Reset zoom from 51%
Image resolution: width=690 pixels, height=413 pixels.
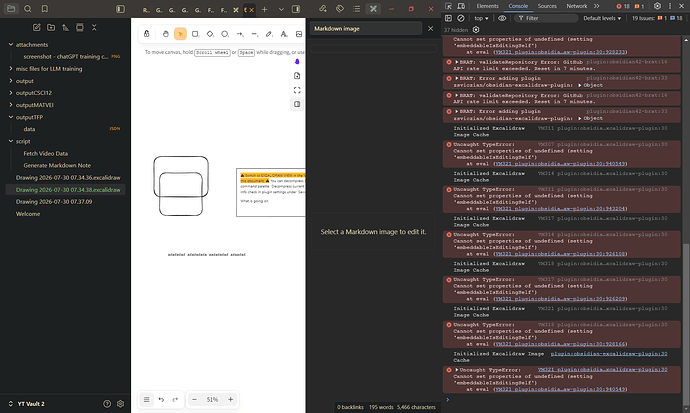click(x=212, y=399)
